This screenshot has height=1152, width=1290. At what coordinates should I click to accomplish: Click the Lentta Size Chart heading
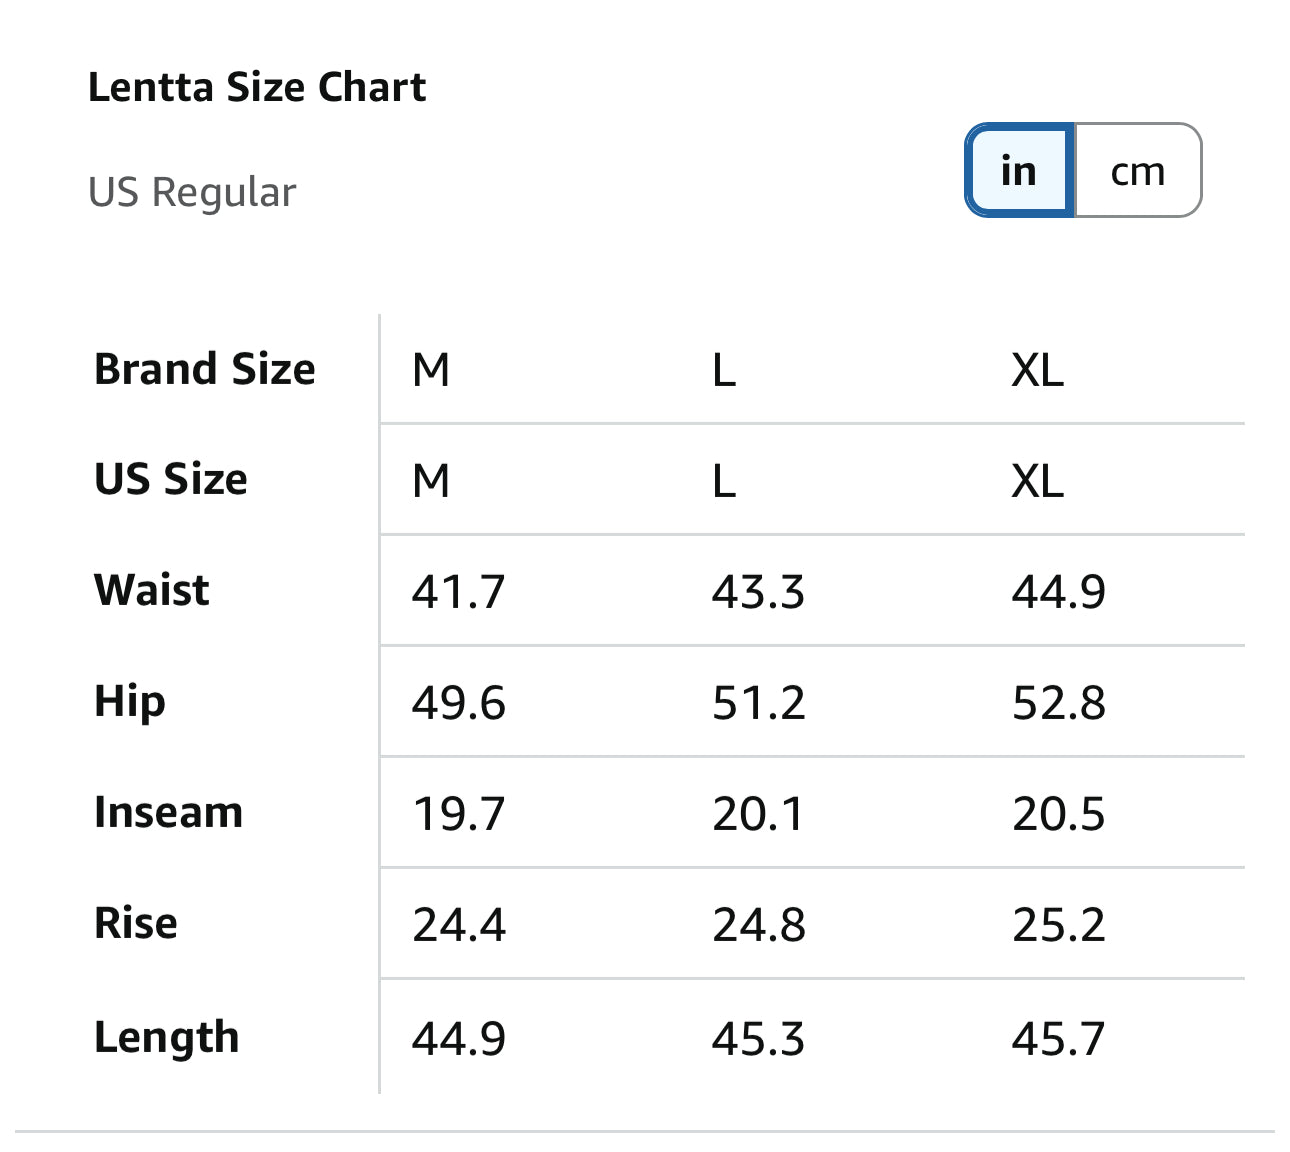tap(257, 87)
